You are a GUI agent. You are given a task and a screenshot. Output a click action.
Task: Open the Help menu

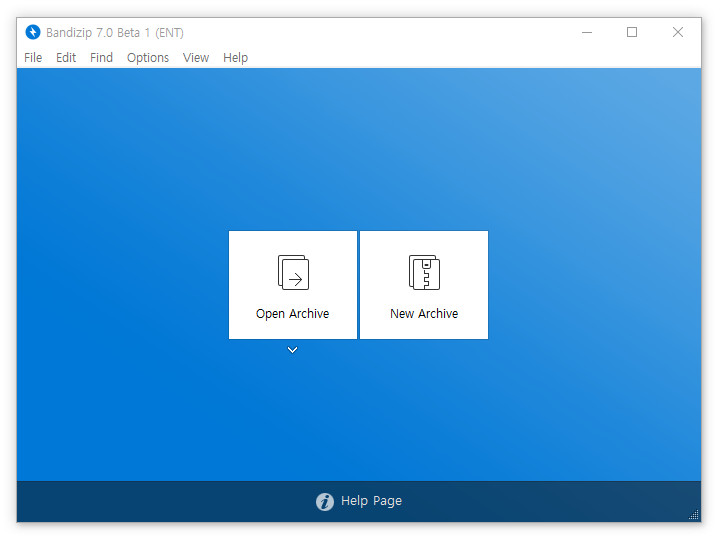(235, 58)
